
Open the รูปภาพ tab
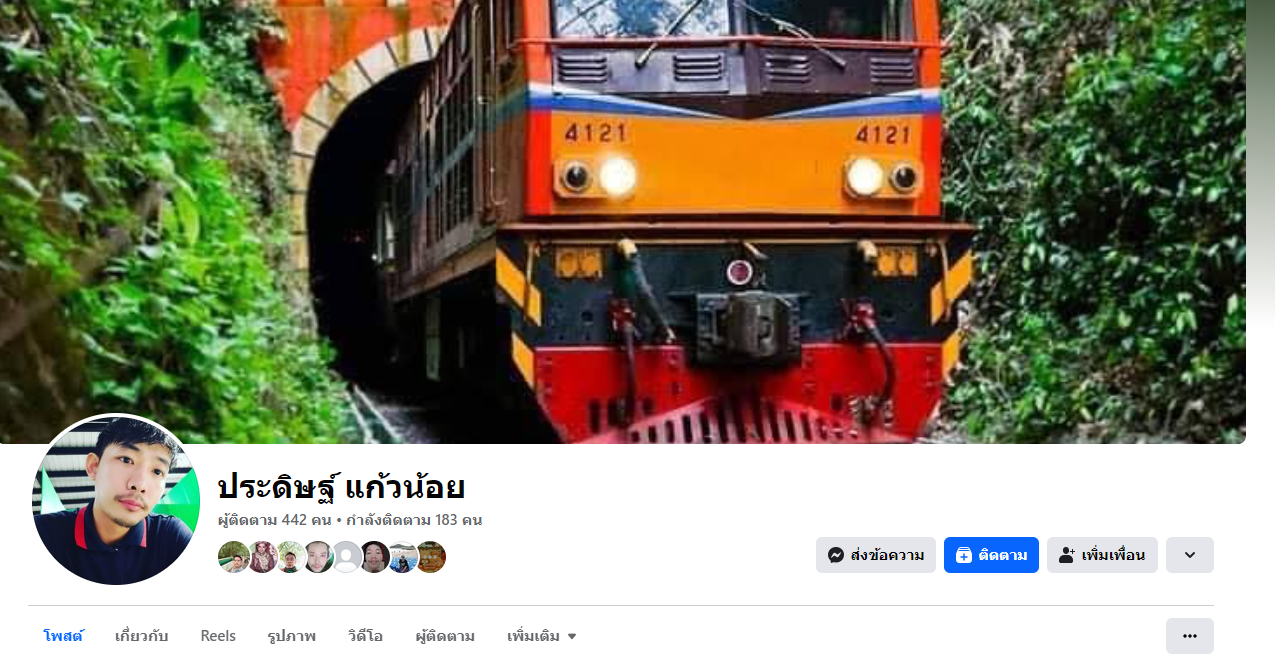(x=292, y=636)
